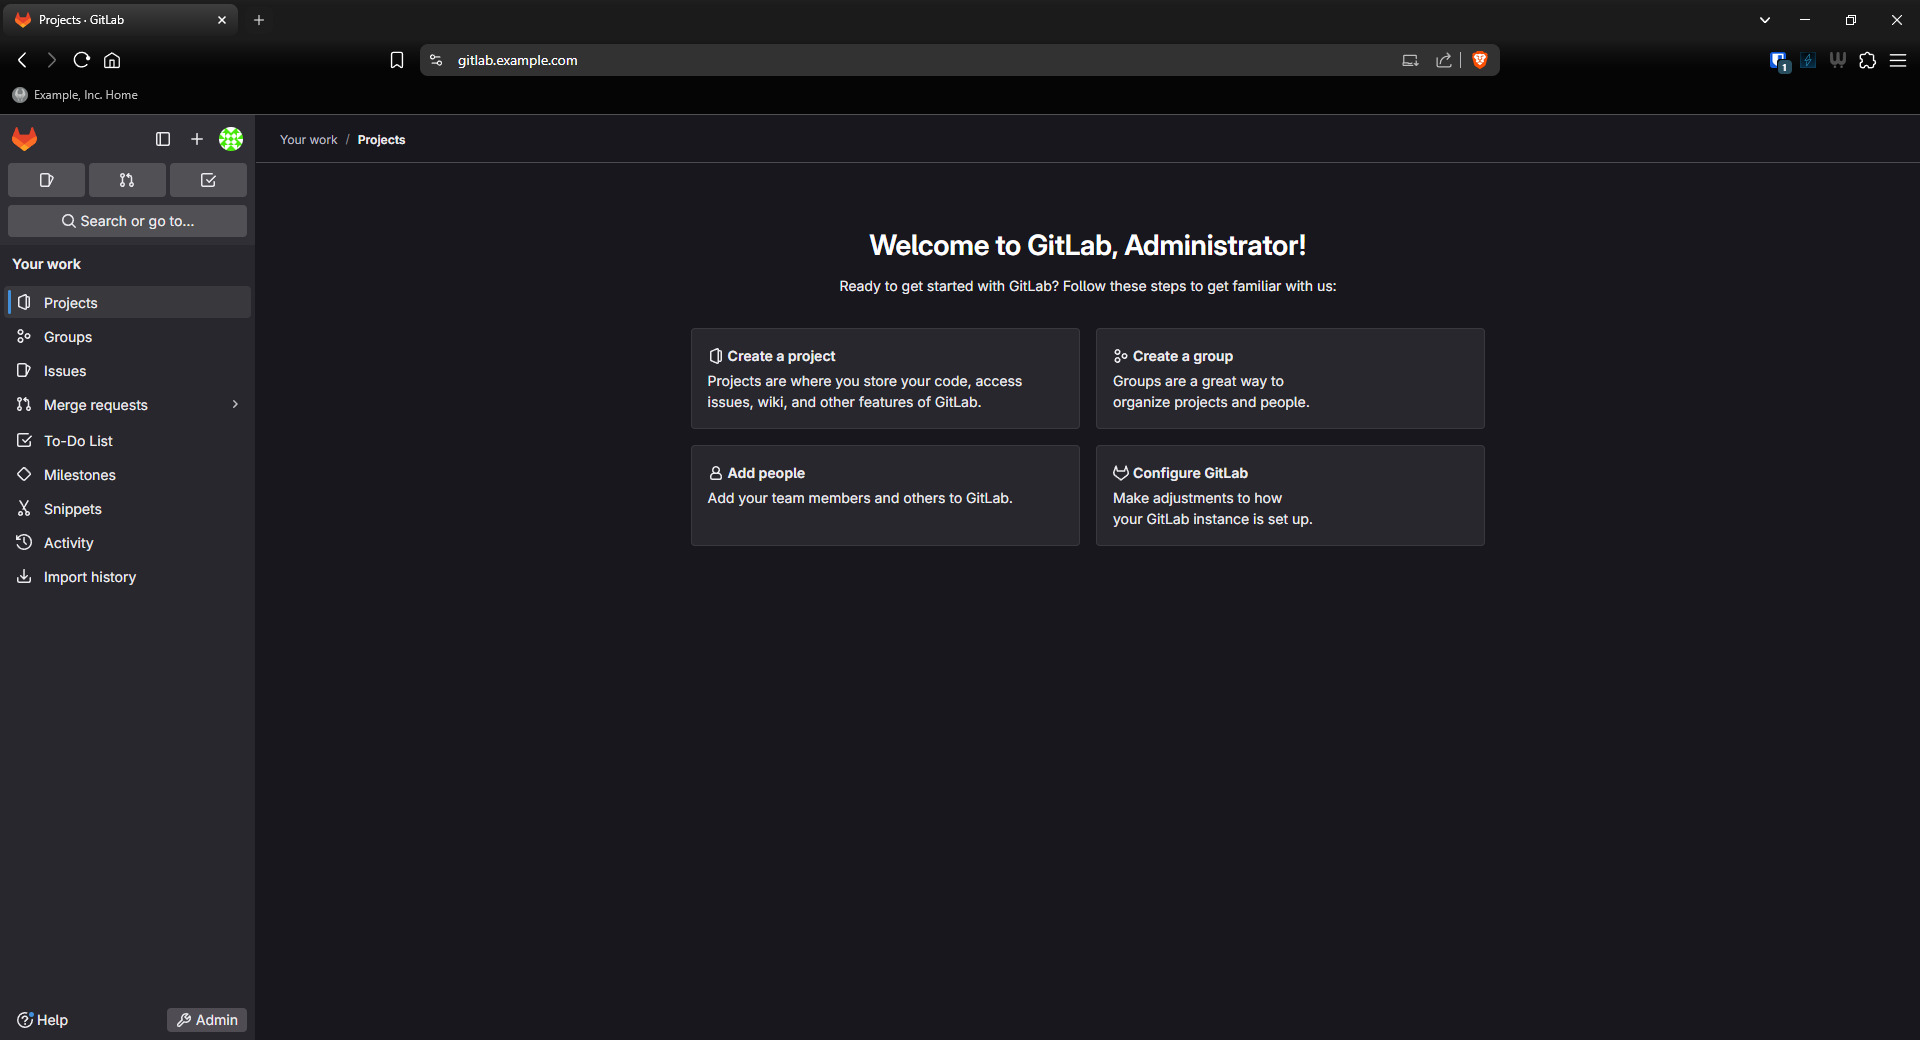
Task: Open Milestones in the sidebar
Action: [x=80, y=475]
